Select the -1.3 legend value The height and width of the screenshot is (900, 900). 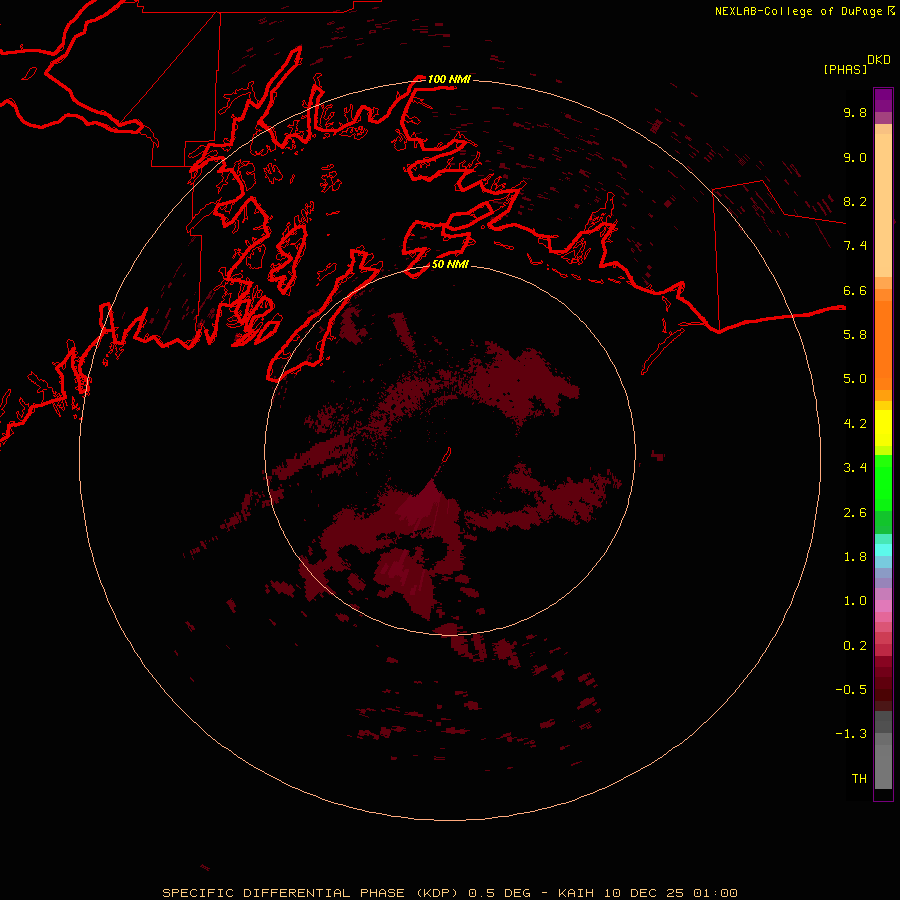(851, 734)
